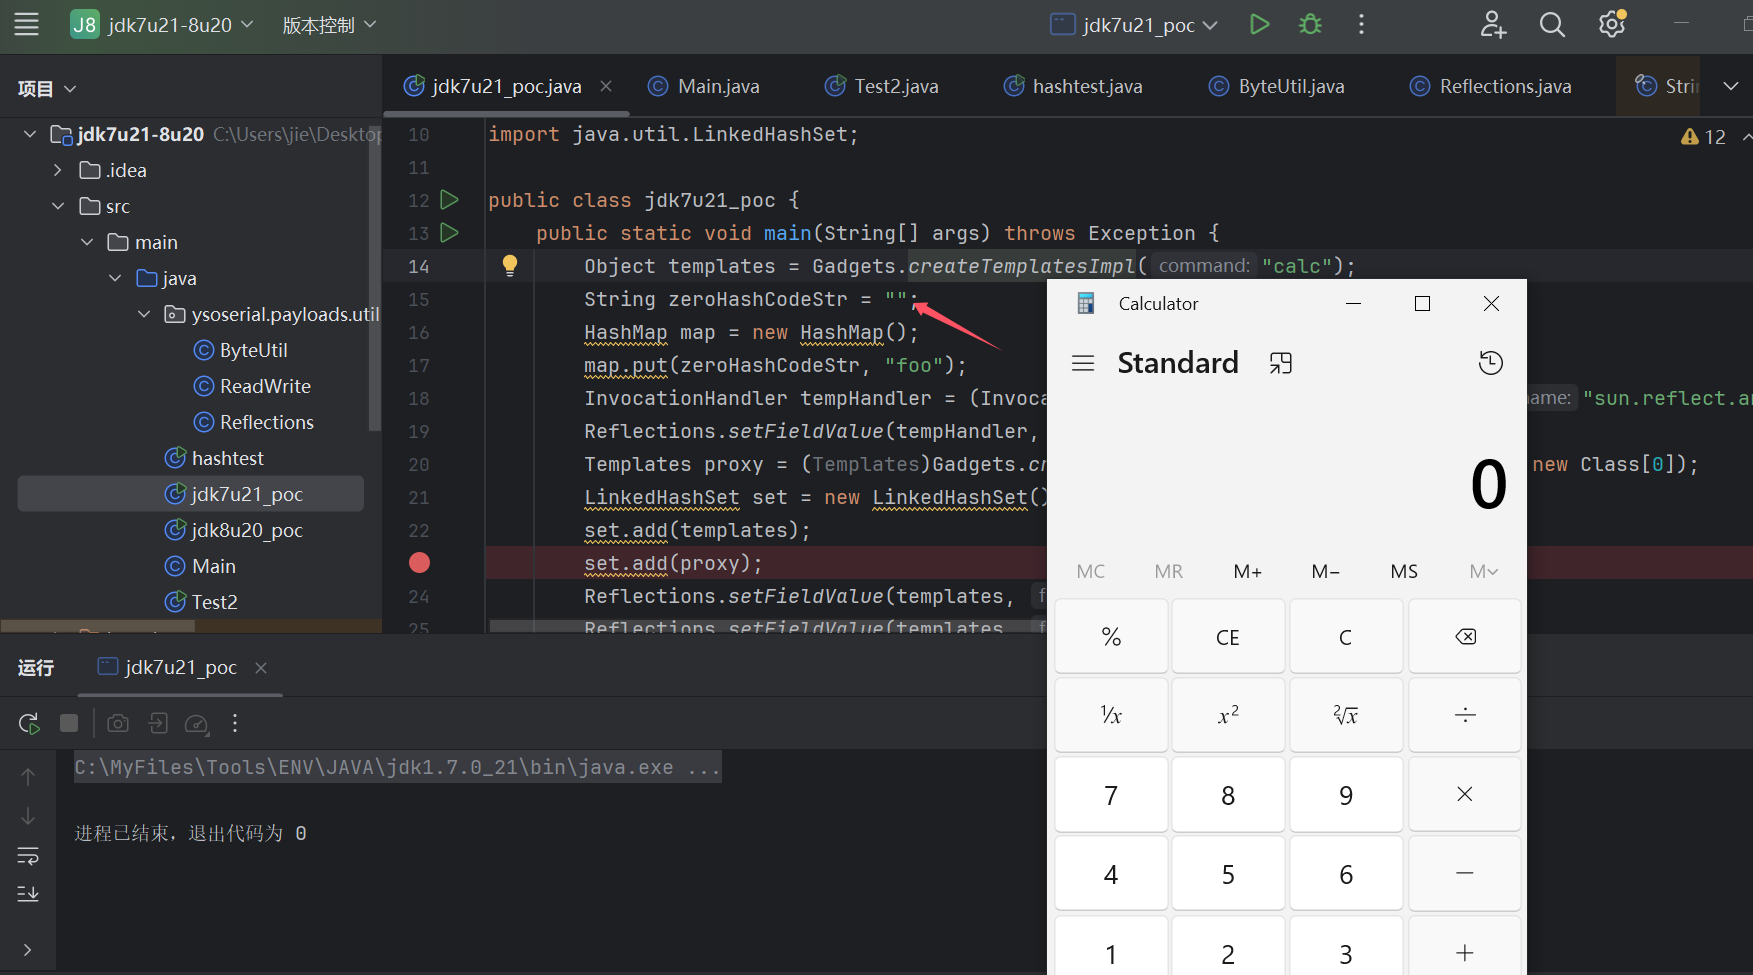The height and width of the screenshot is (975, 1753).
Task: Collapse the ysoserial.payloads.util package
Action: 144,314
